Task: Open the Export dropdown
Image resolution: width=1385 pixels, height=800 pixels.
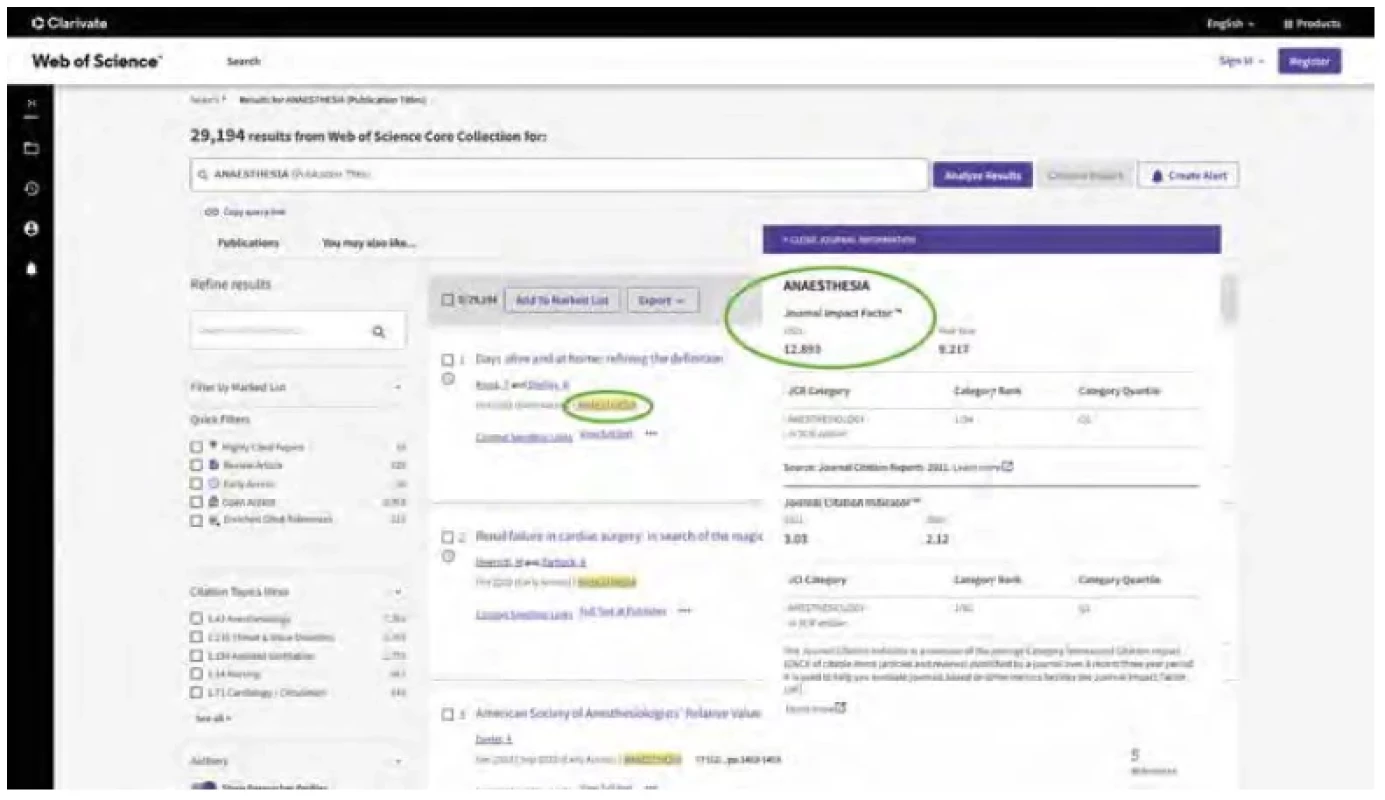Action: pyautogui.click(x=662, y=300)
